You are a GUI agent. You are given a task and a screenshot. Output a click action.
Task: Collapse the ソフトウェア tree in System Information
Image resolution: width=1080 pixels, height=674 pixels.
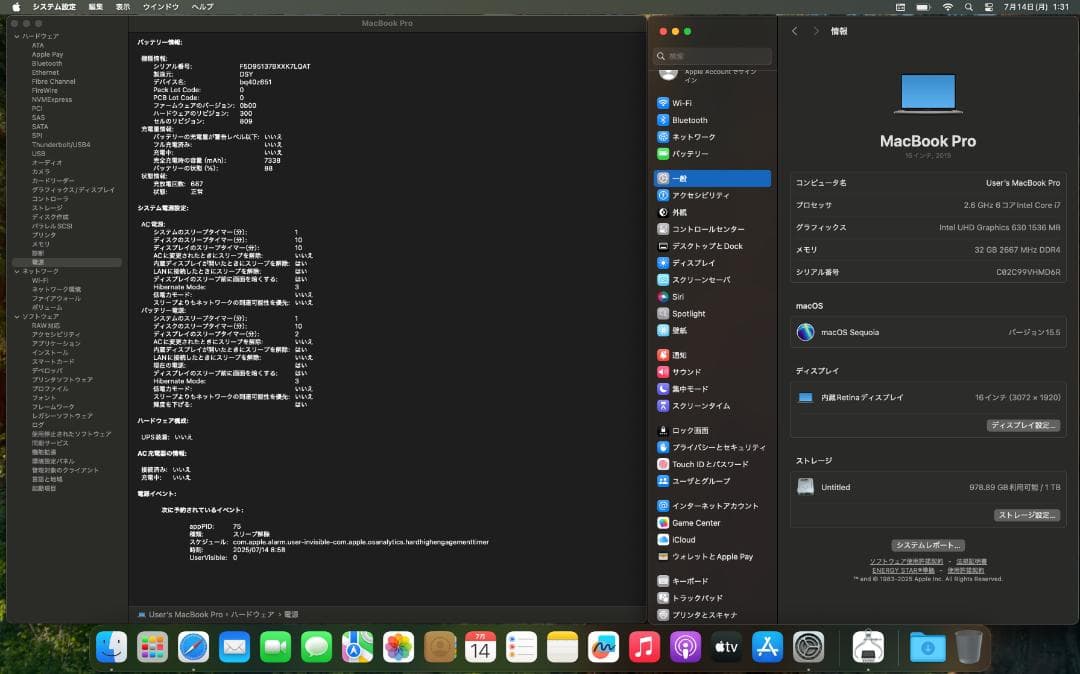tap(17, 317)
